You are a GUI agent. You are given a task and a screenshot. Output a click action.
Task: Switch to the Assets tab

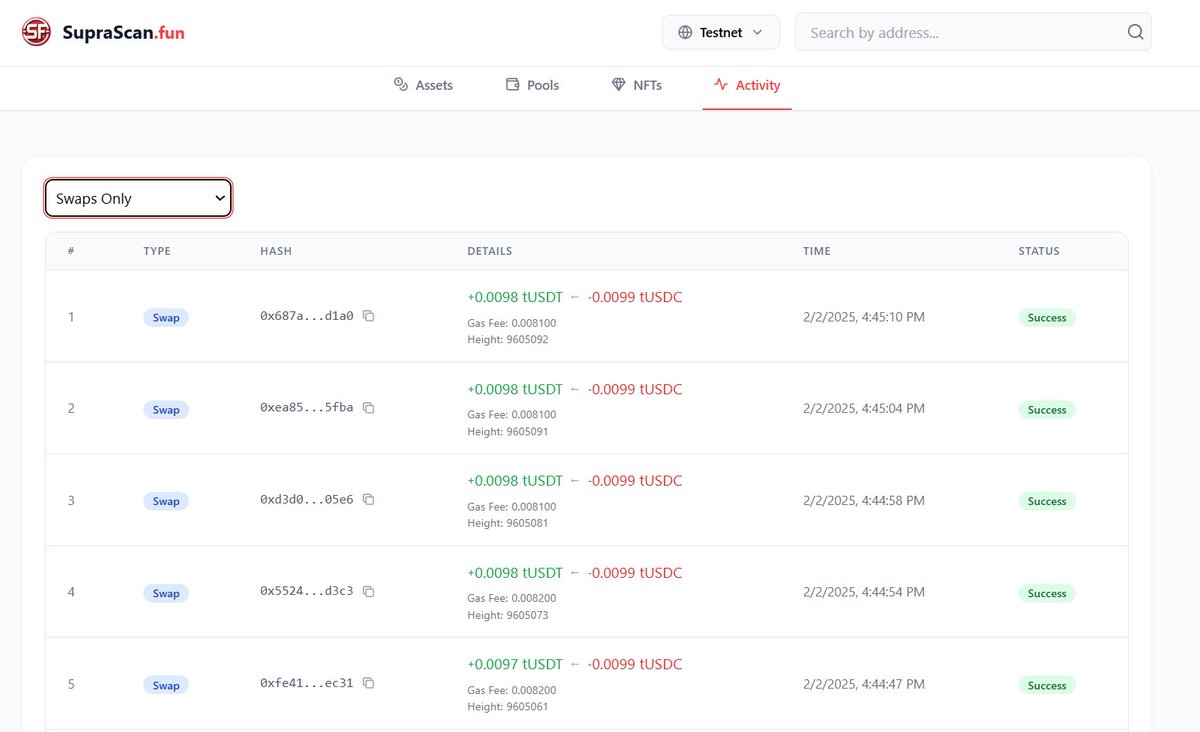pos(423,85)
